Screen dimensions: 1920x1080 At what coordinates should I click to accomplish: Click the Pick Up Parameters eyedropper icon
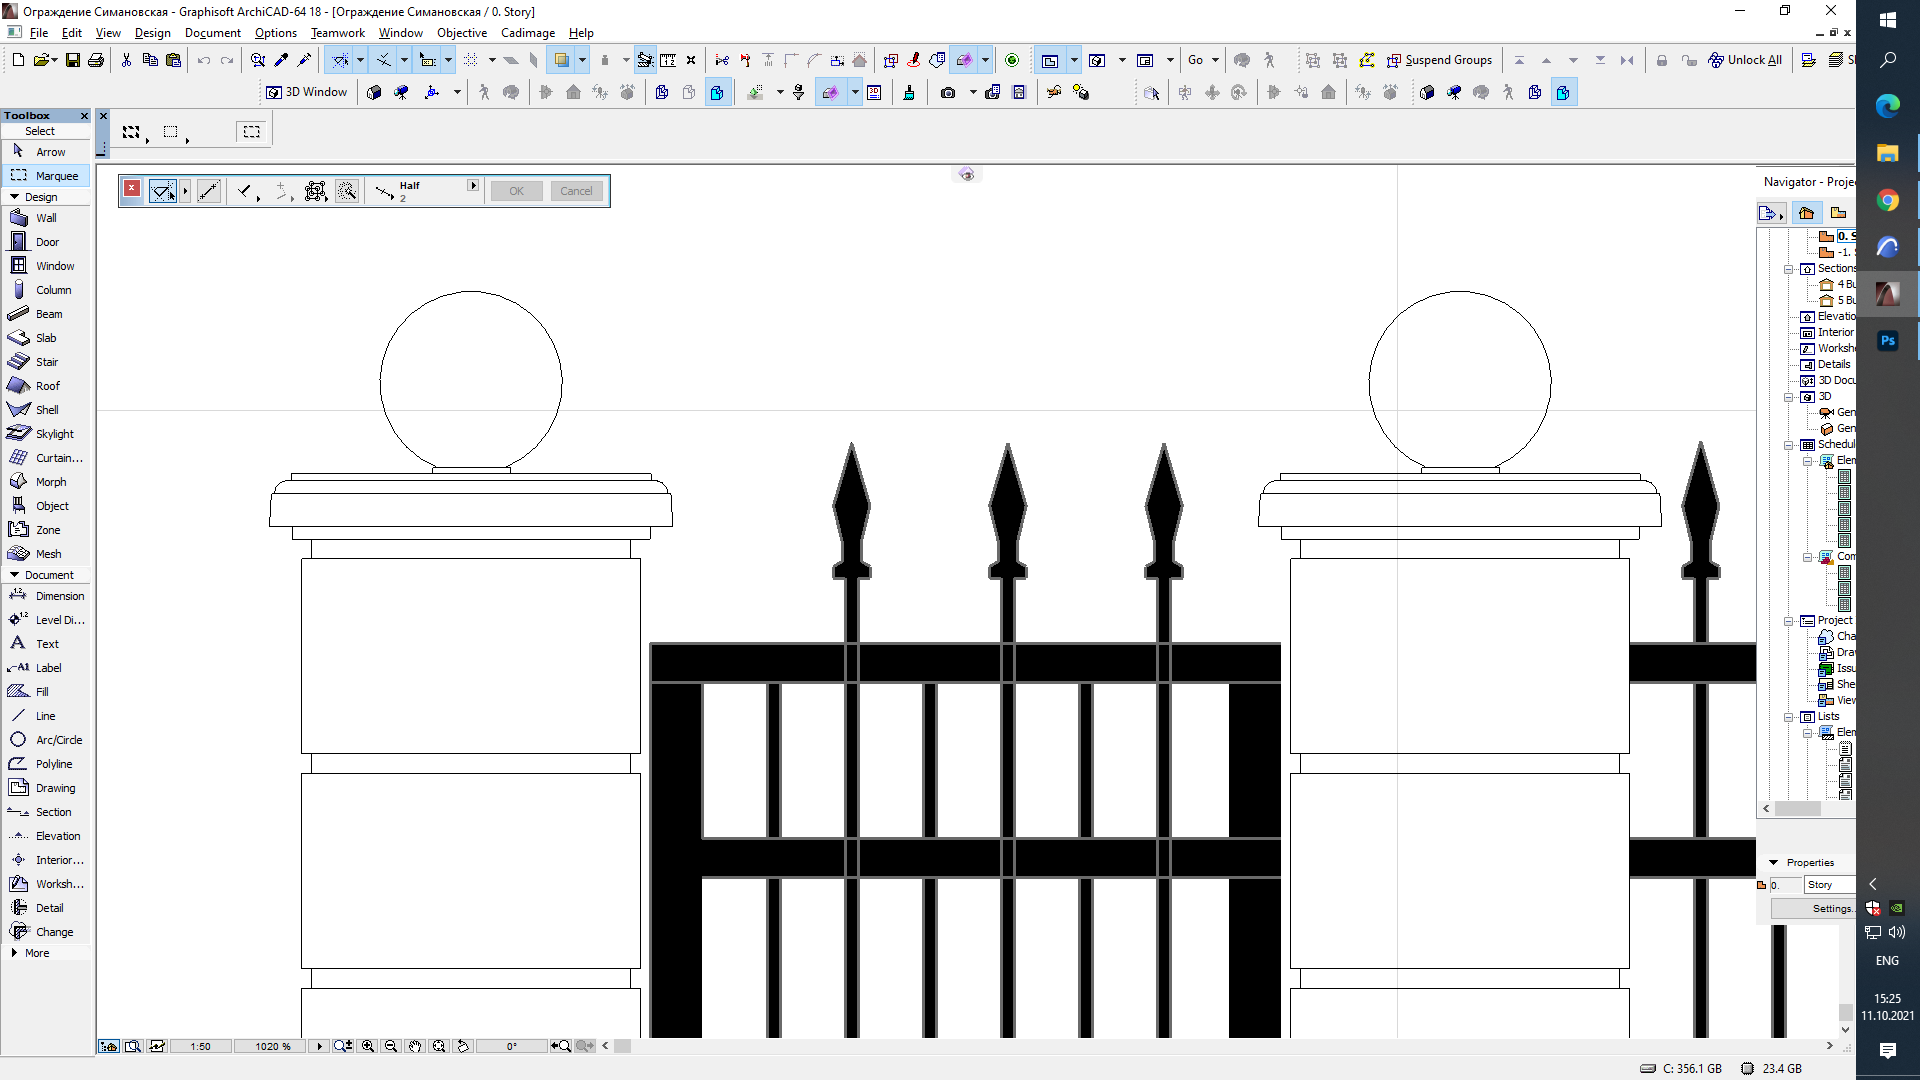click(281, 60)
